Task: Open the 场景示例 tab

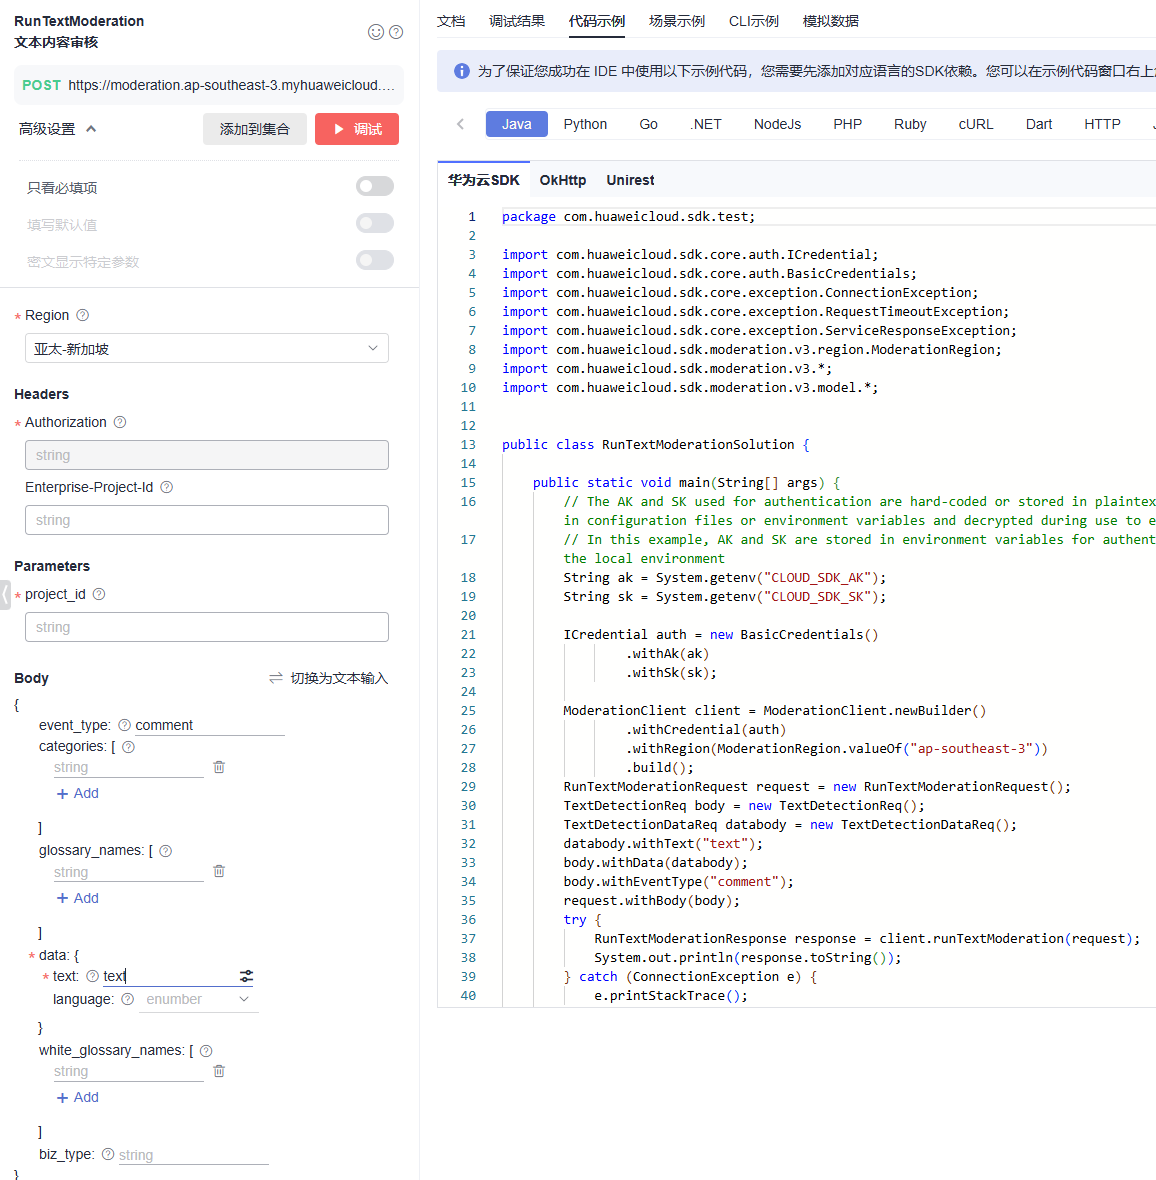Action: [677, 21]
